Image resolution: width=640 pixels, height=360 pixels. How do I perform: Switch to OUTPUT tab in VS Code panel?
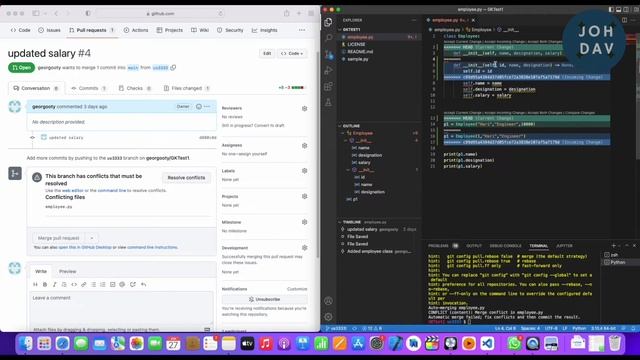pos(474,246)
